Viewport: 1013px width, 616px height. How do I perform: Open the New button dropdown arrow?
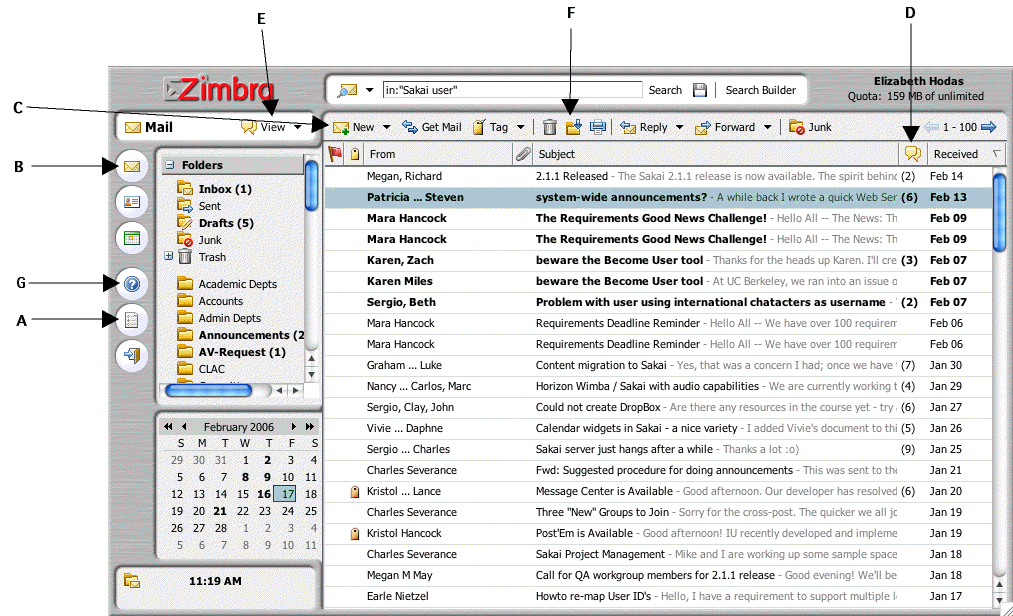[386, 127]
